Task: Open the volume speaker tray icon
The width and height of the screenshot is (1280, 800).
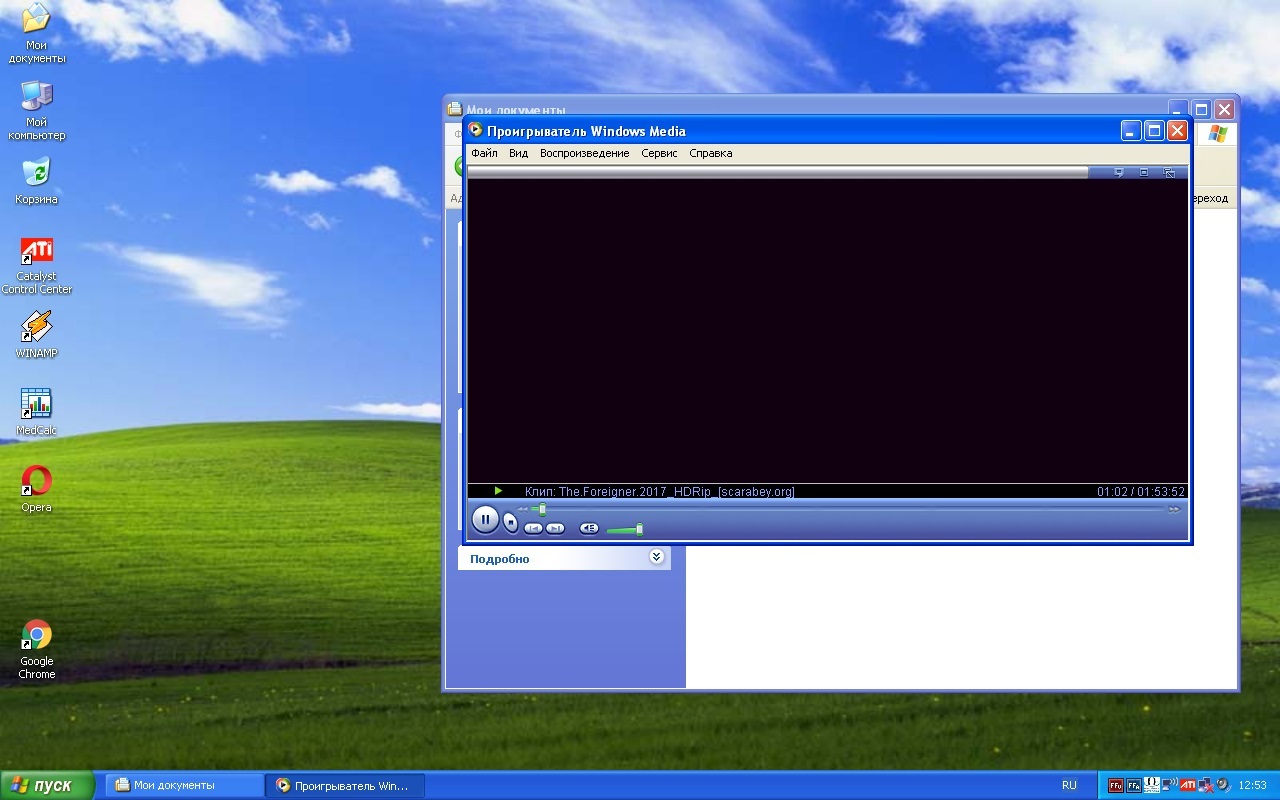Action: click(1222, 785)
